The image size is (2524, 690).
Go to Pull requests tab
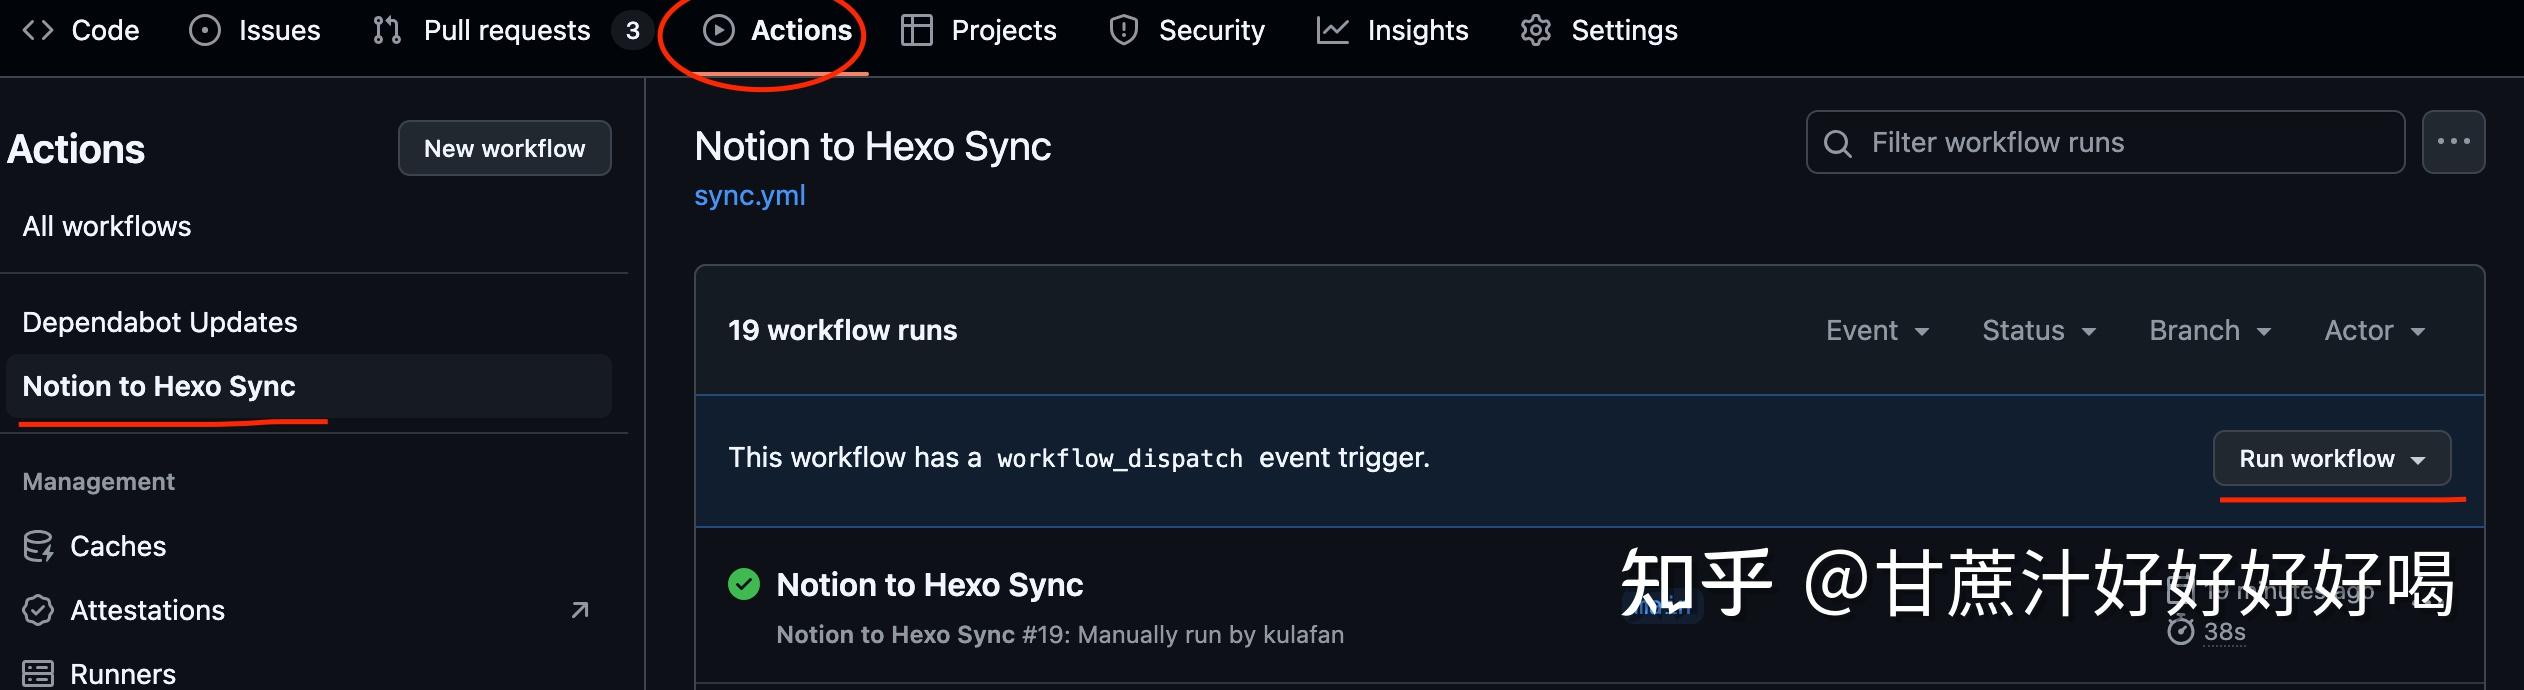487,31
